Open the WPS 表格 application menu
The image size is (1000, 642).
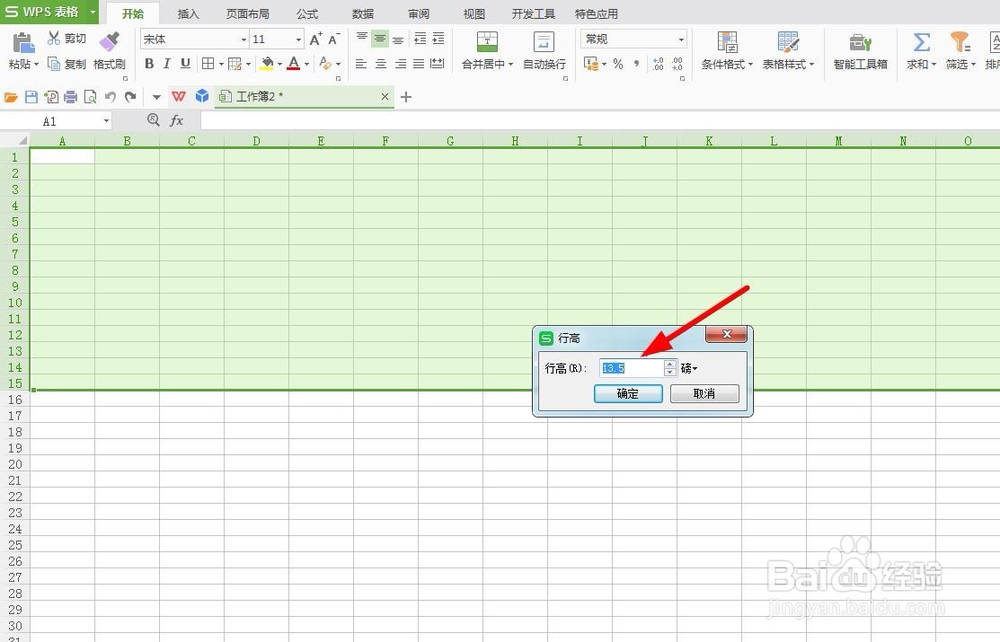click(48, 11)
